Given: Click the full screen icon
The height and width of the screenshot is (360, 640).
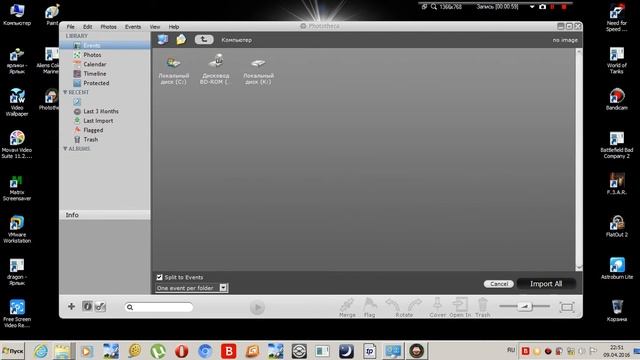Looking at the screenshot, I should click(567, 307).
